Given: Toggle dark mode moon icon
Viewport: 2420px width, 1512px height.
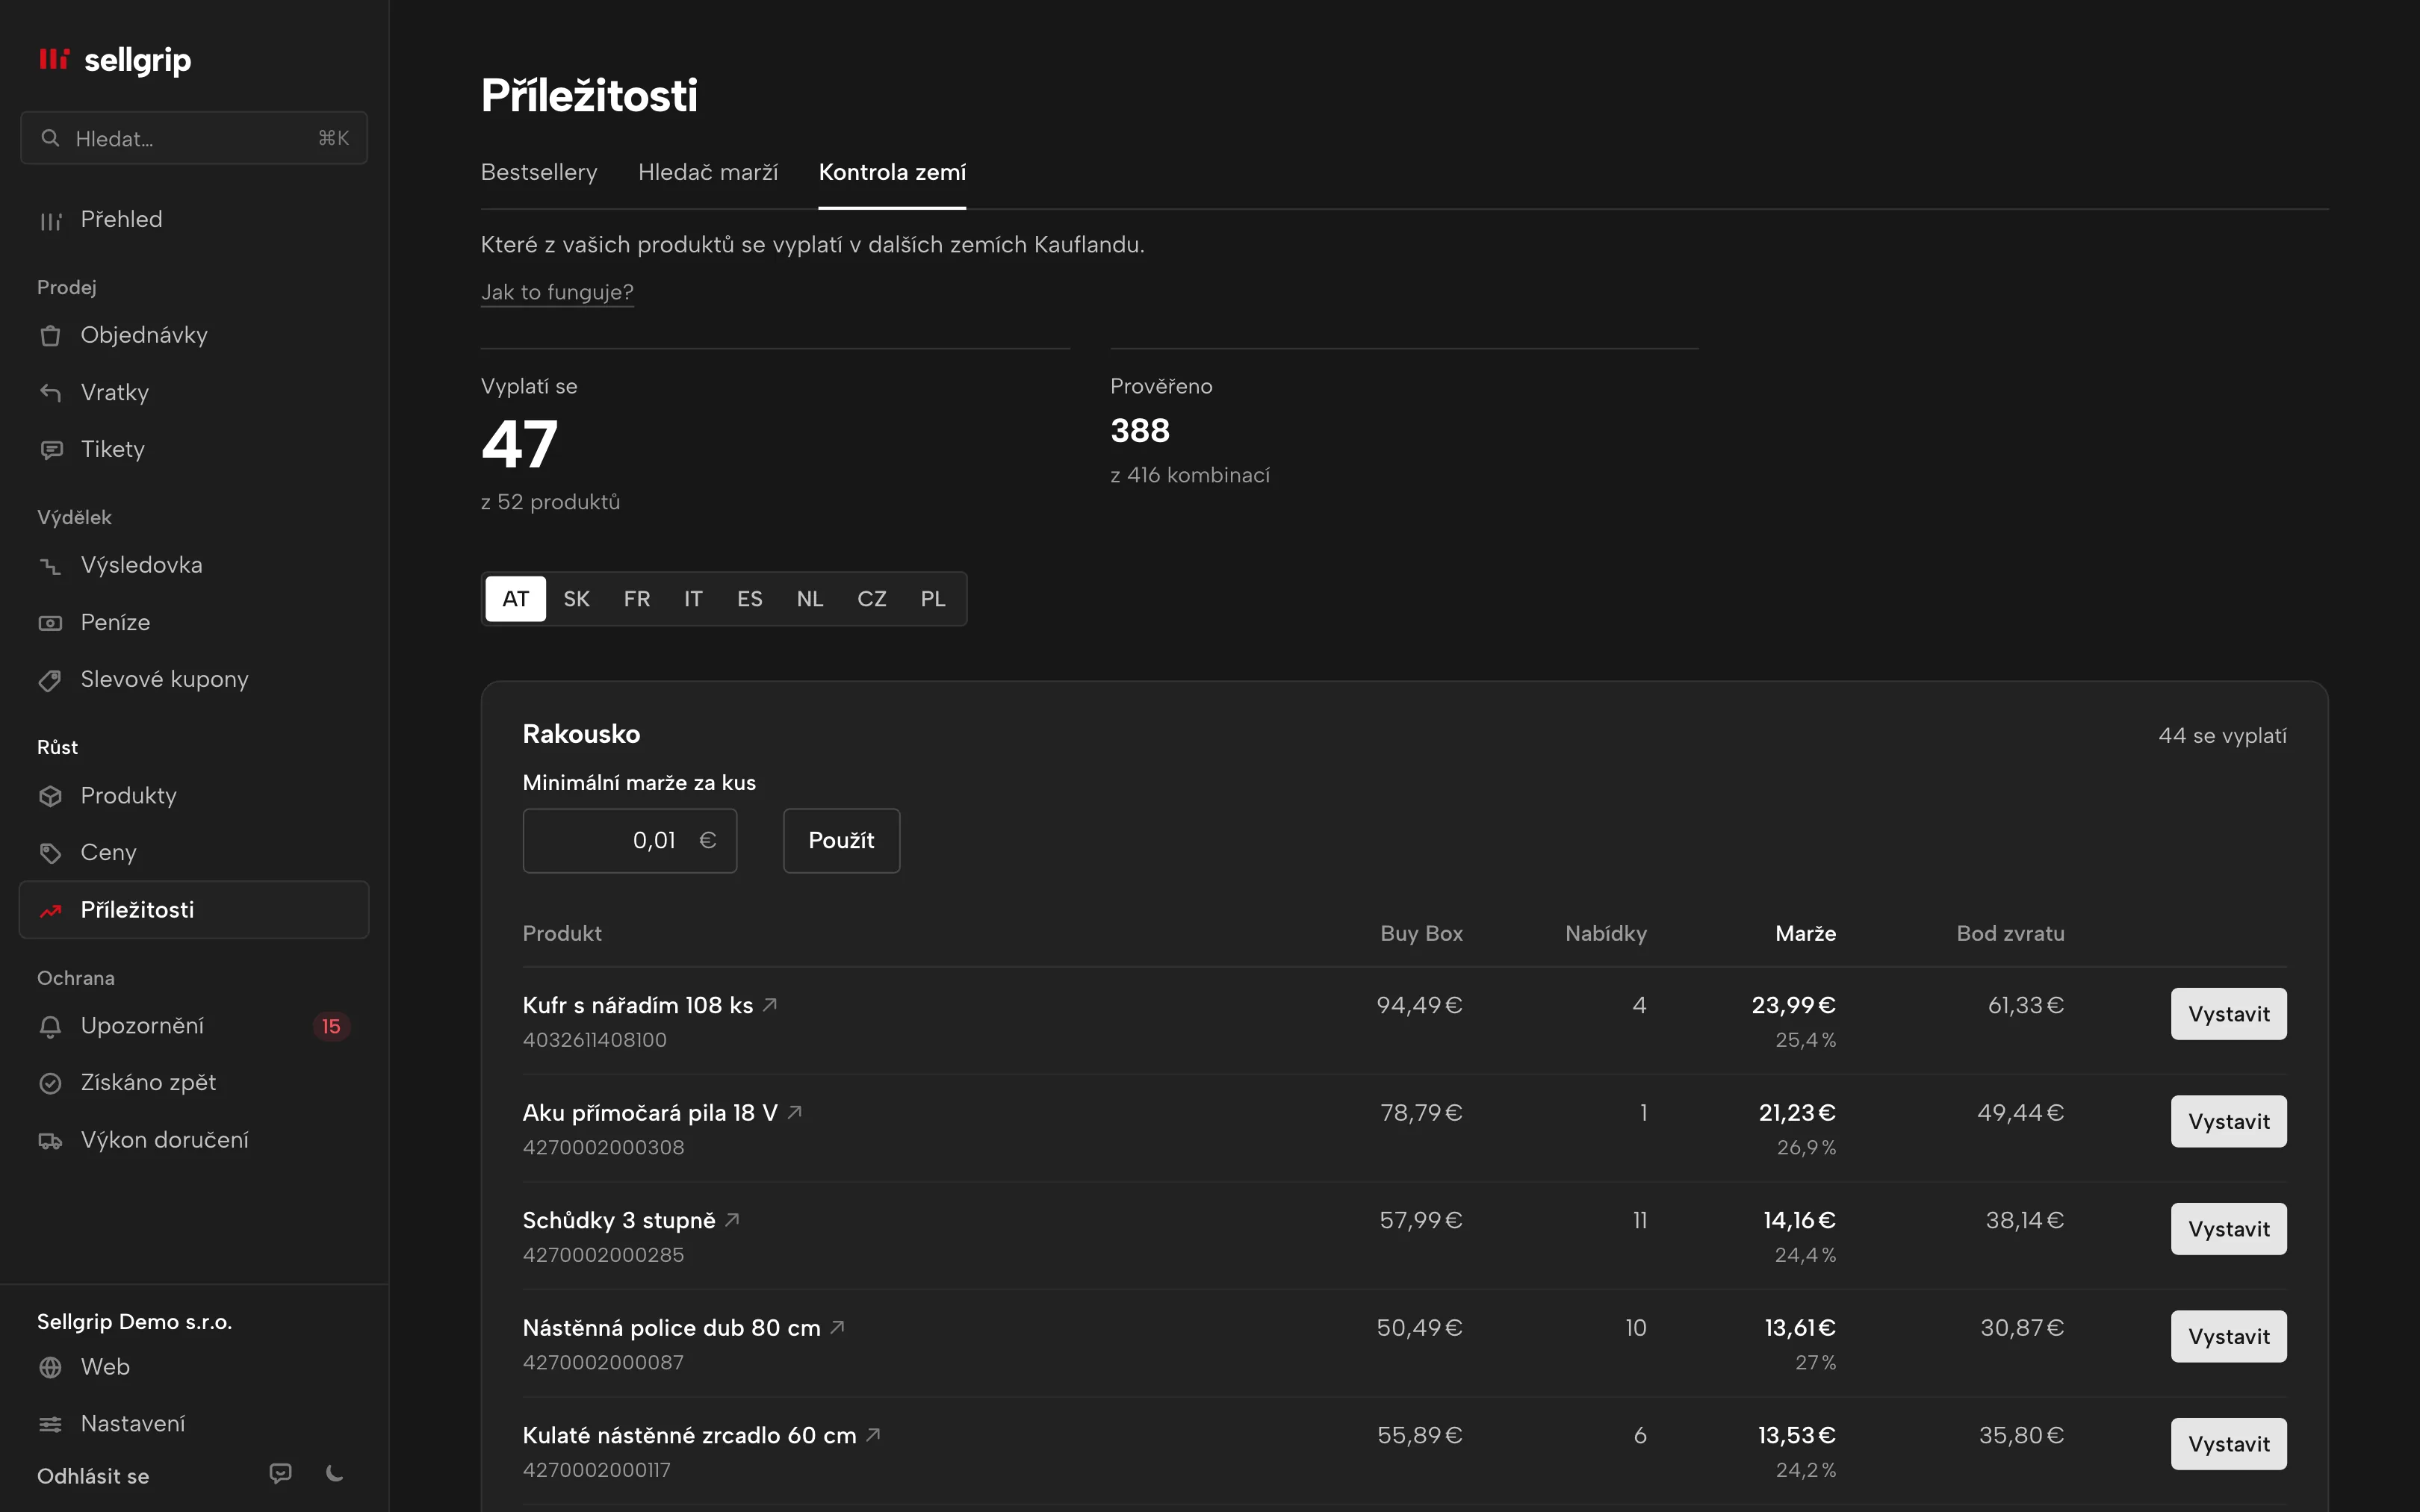Looking at the screenshot, I should tap(335, 1473).
